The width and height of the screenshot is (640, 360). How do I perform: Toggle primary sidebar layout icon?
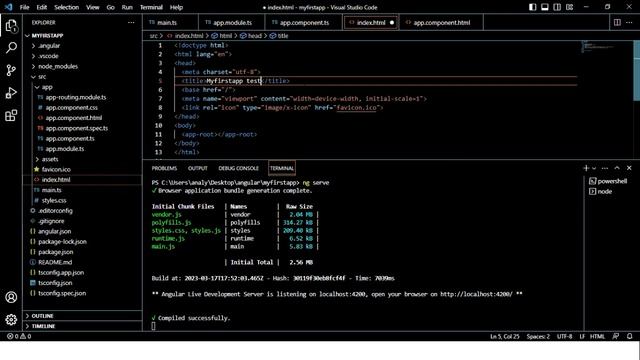click(x=533, y=7)
